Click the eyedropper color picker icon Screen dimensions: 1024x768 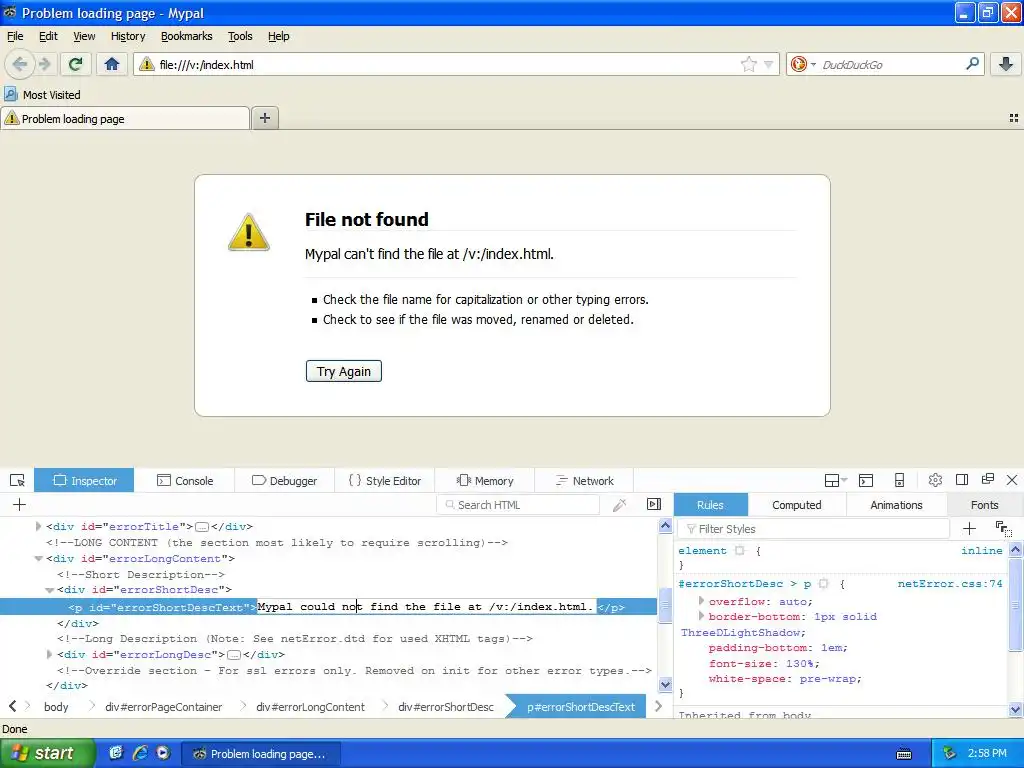click(620, 505)
